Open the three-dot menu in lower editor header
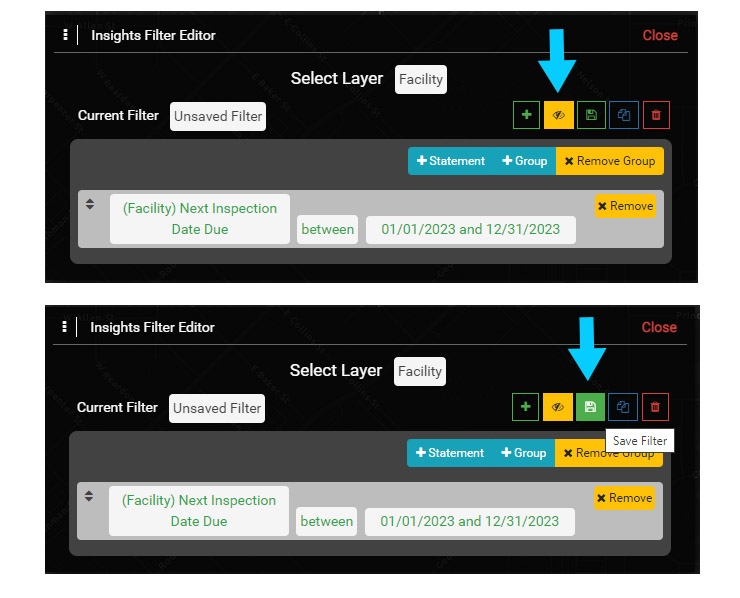The image size is (740, 598). pyautogui.click(x=65, y=327)
